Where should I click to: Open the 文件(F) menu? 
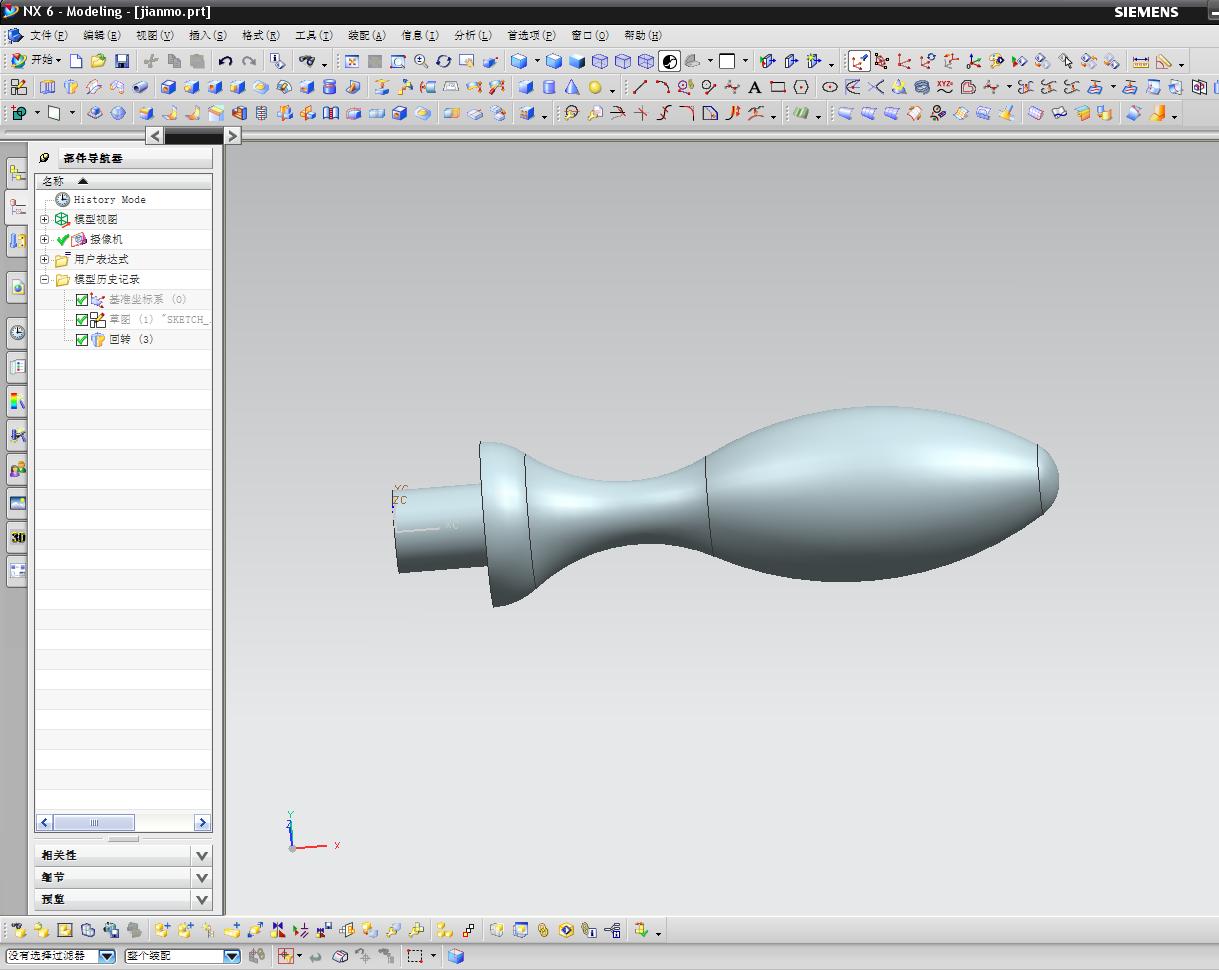49,35
